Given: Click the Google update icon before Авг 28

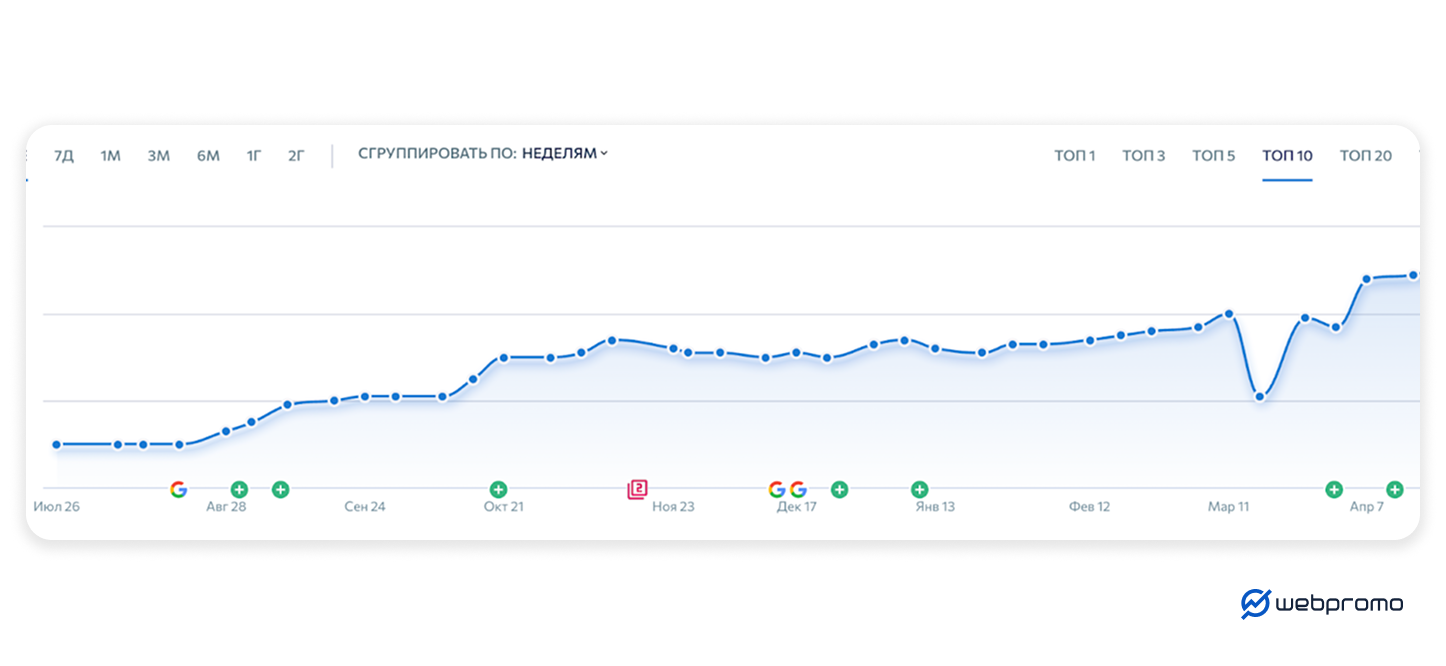Looking at the screenshot, I should tap(178, 489).
